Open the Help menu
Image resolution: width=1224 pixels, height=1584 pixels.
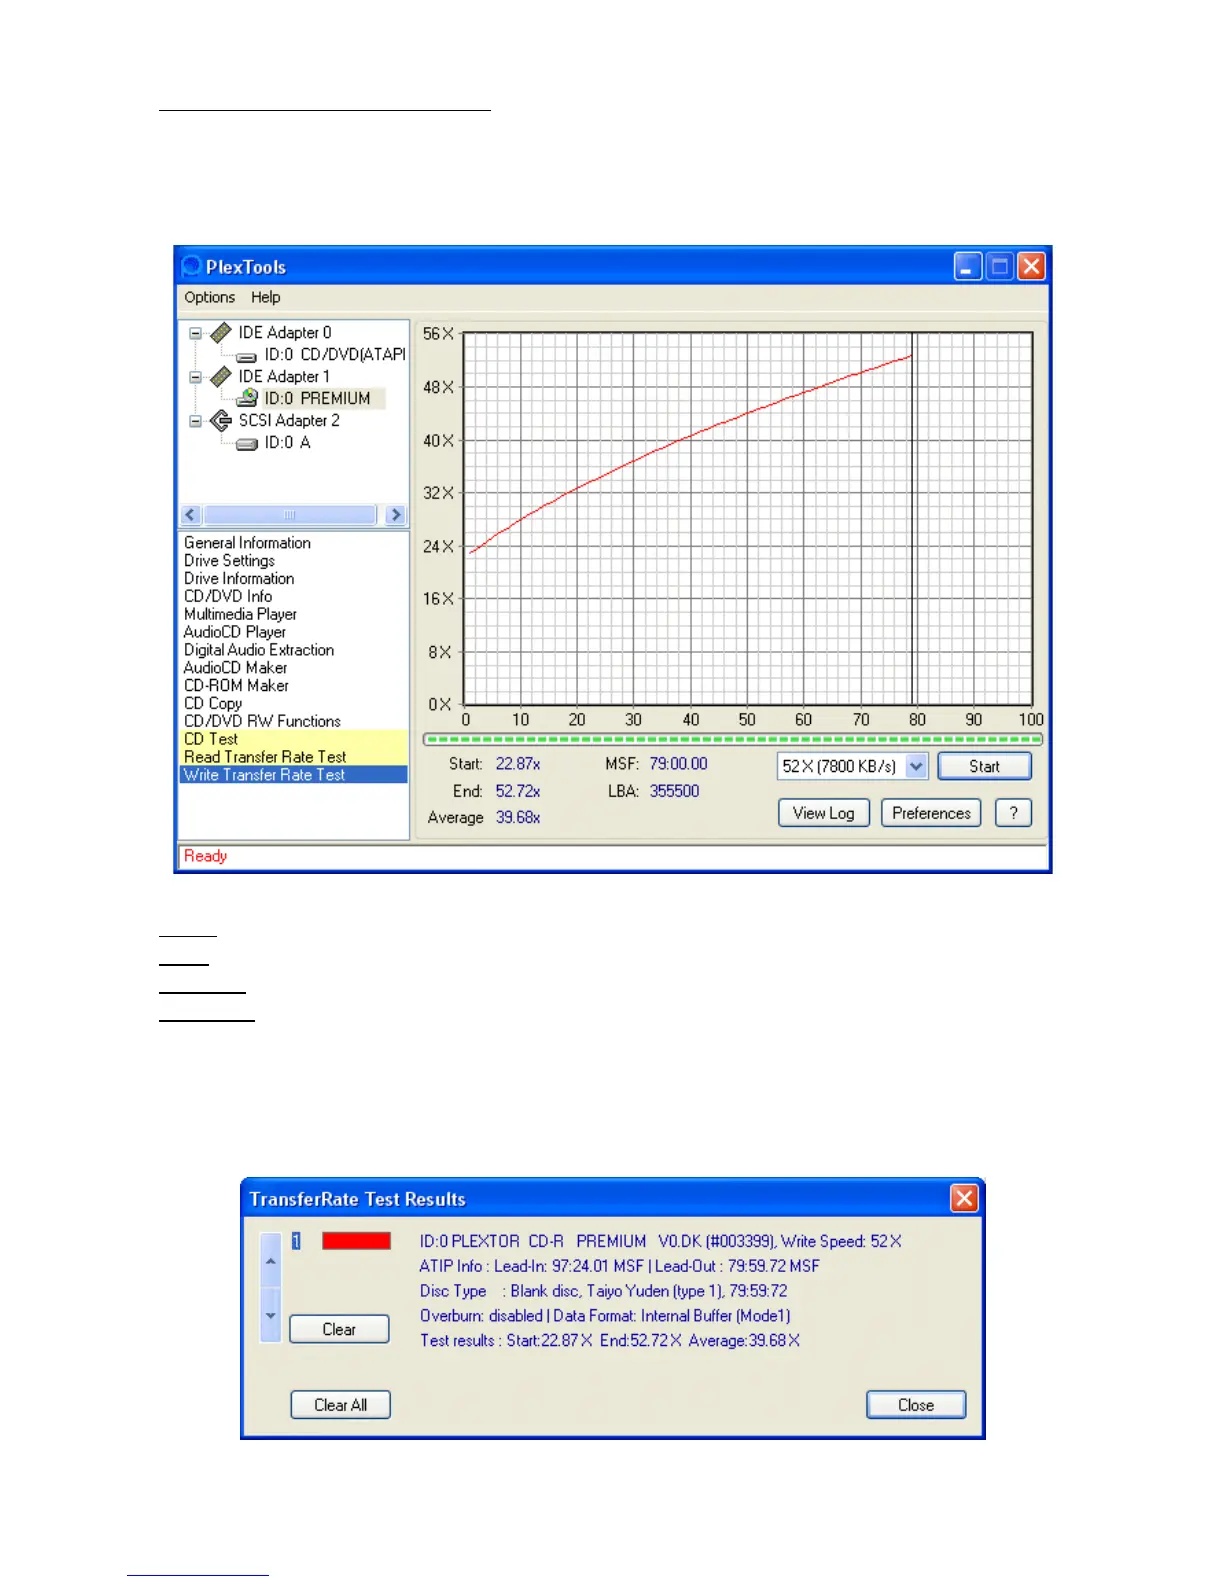click(265, 297)
